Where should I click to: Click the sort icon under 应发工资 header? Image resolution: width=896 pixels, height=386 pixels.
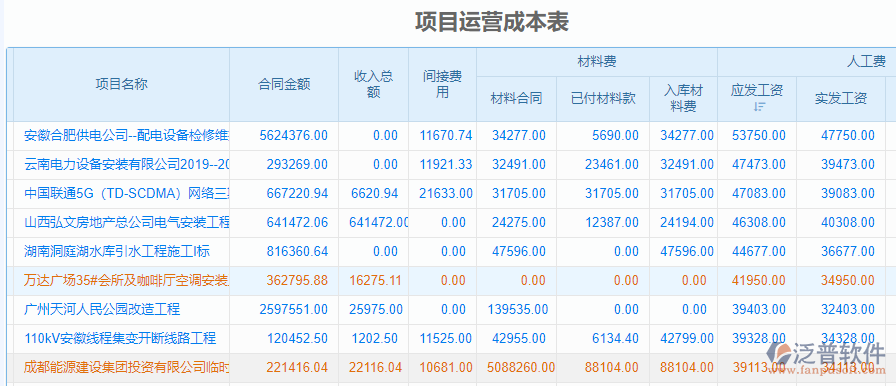759,106
